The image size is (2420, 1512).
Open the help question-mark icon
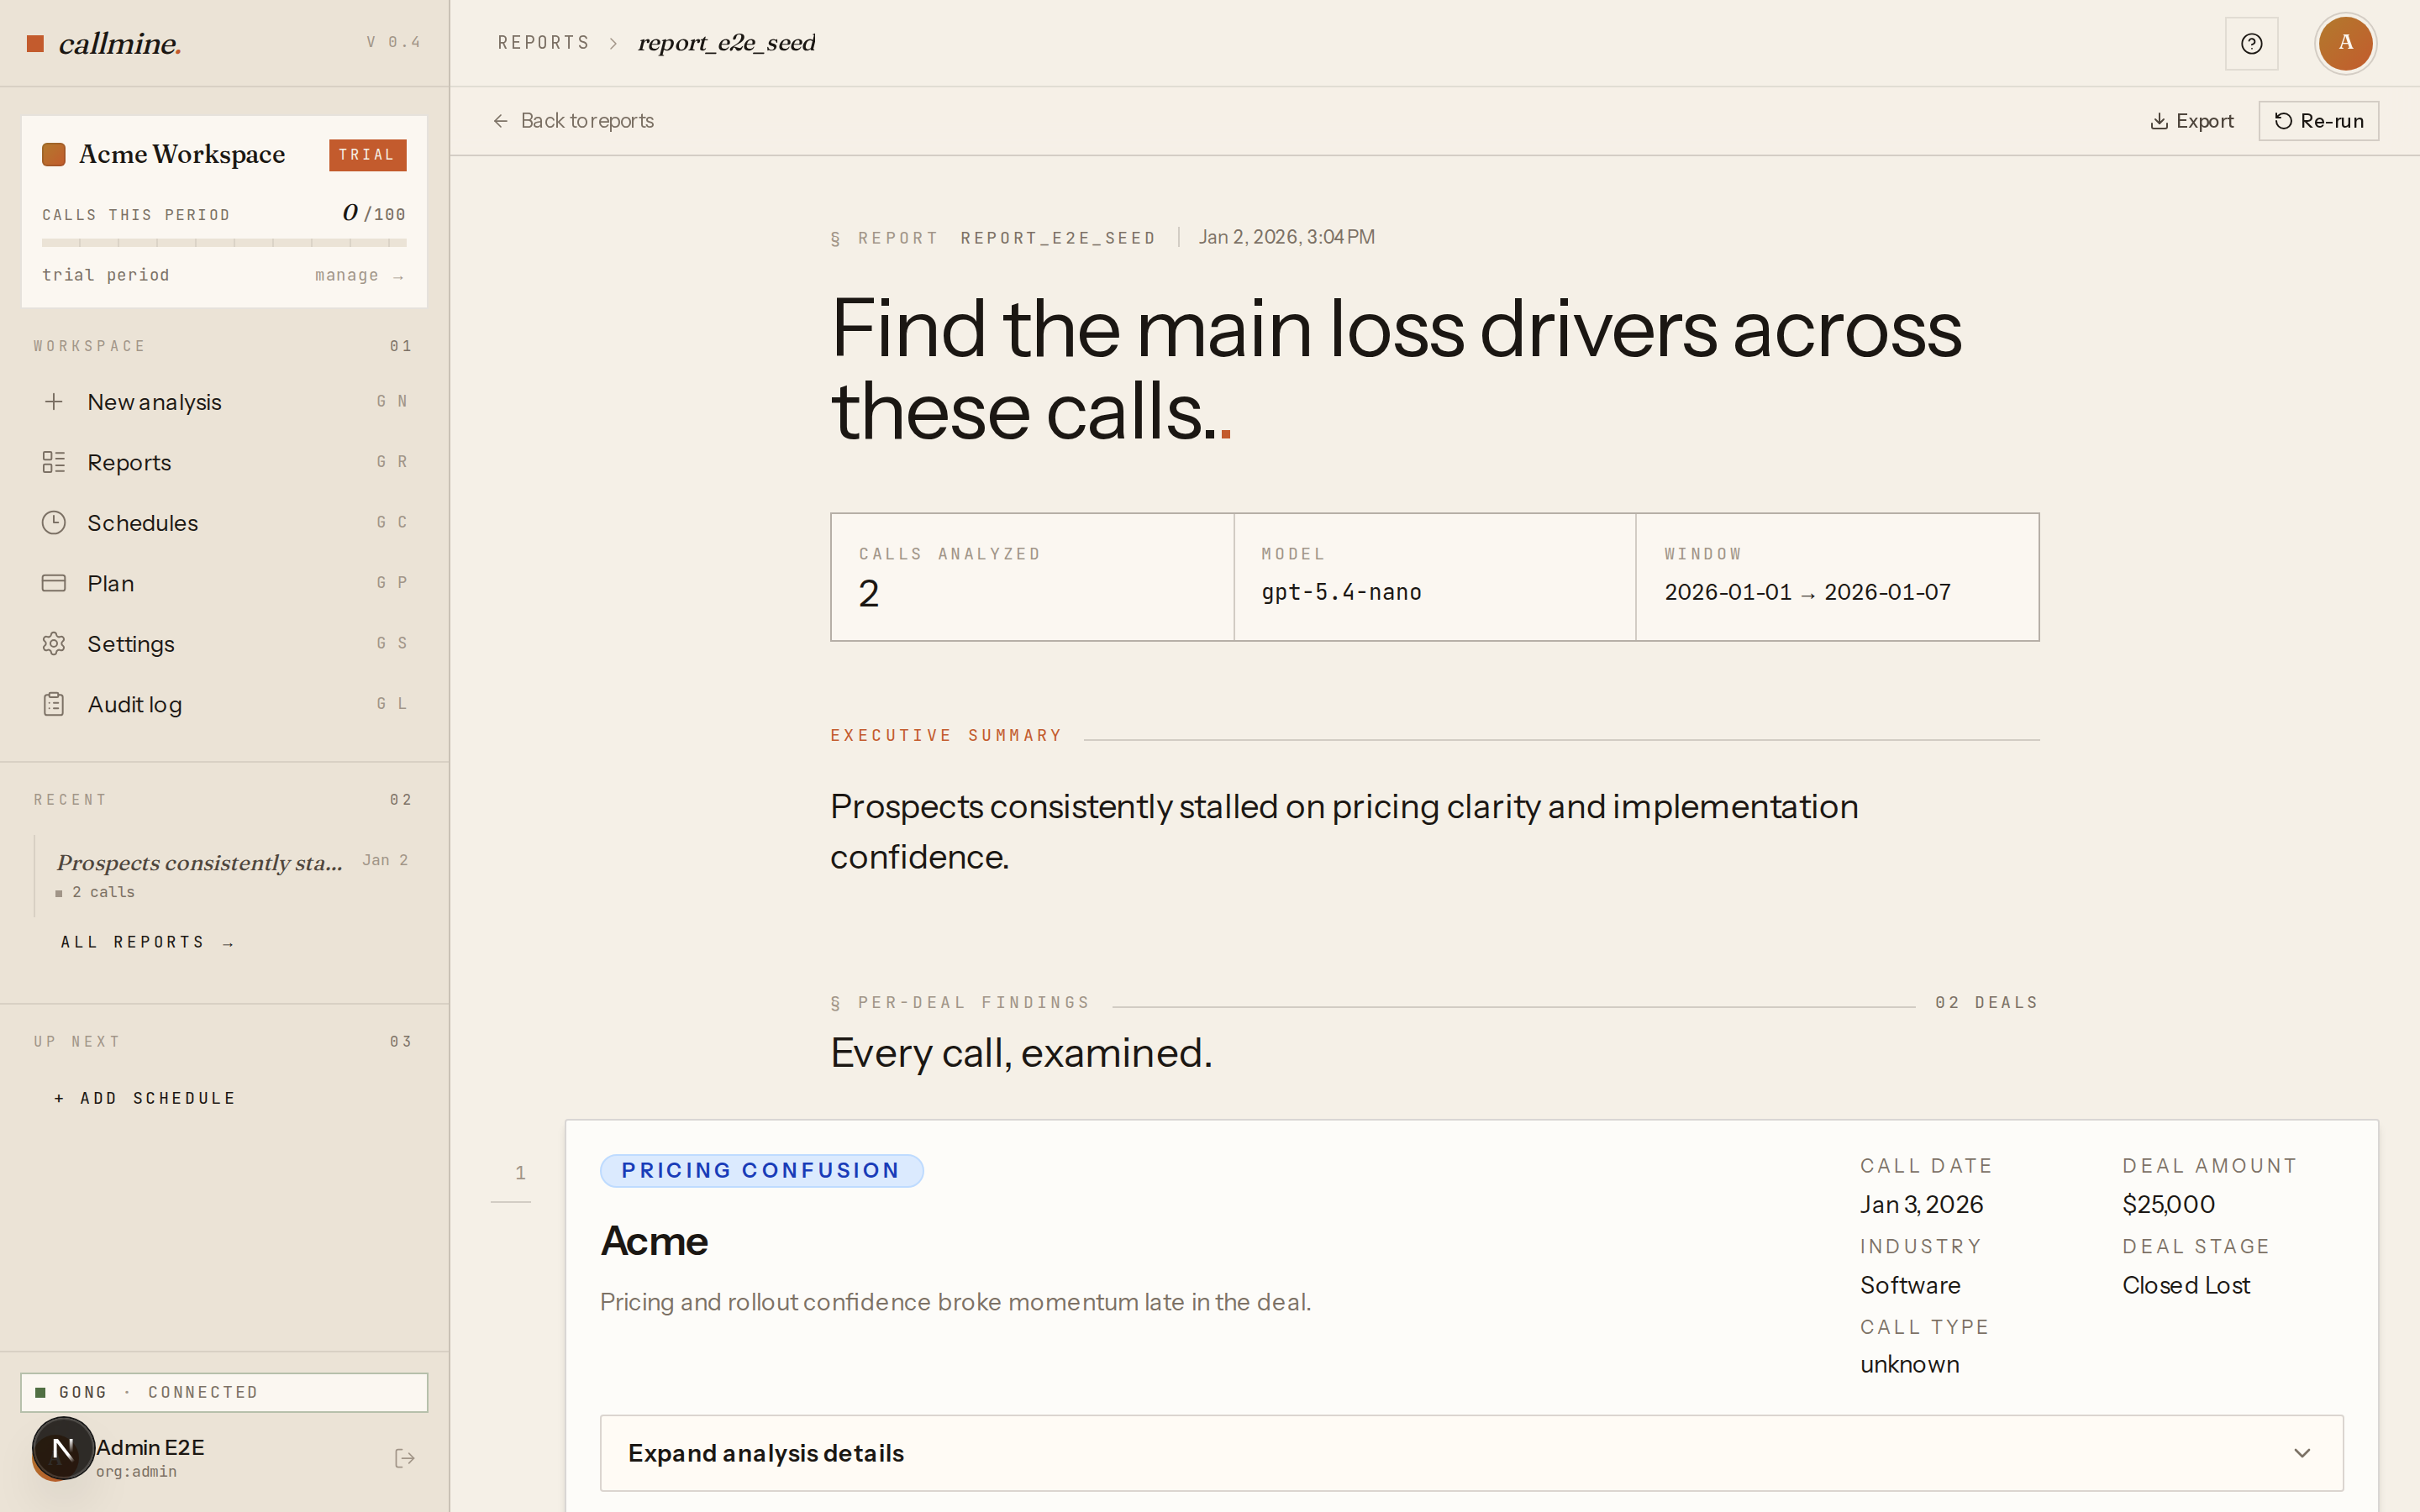click(2251, 44)
